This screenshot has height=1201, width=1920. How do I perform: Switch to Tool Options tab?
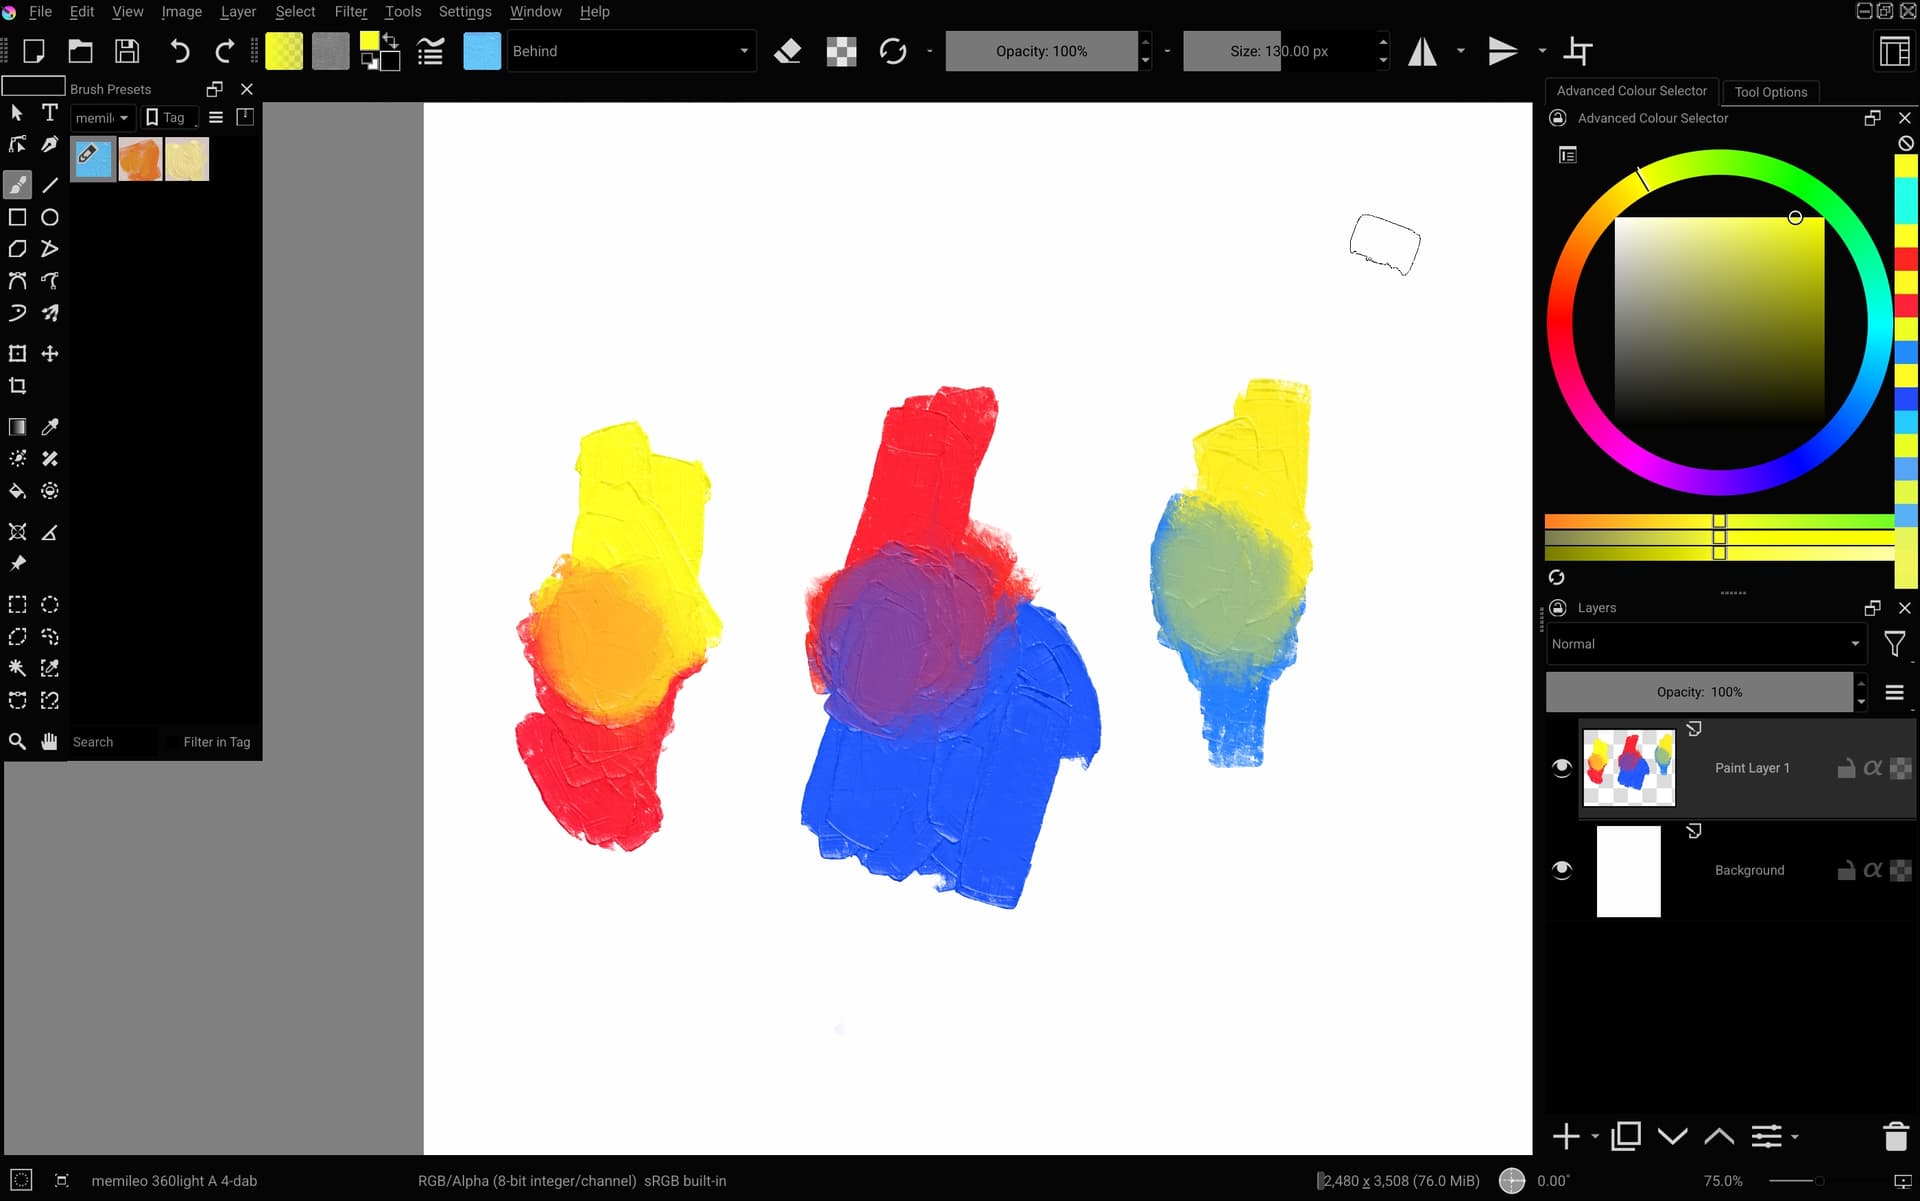tap(1770, 92)
